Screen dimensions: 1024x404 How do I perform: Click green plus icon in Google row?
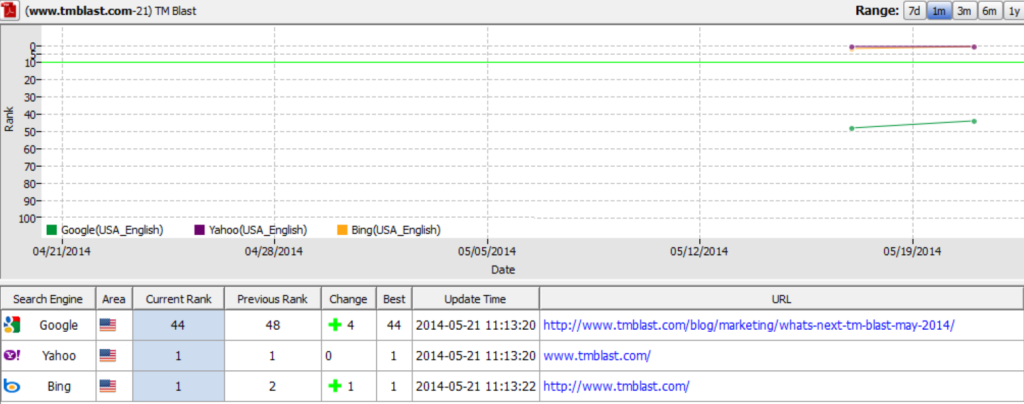click(335, 325)
